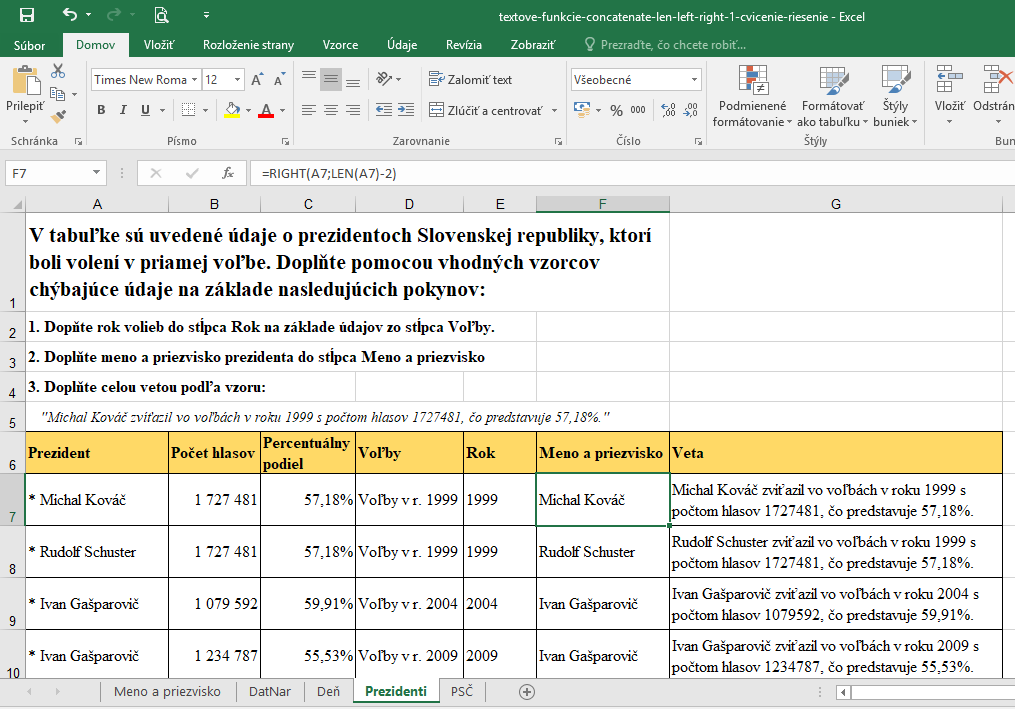Open the Name Box dropdown showing F7
Screen dimensions: 1015x709
coord(96,173)
